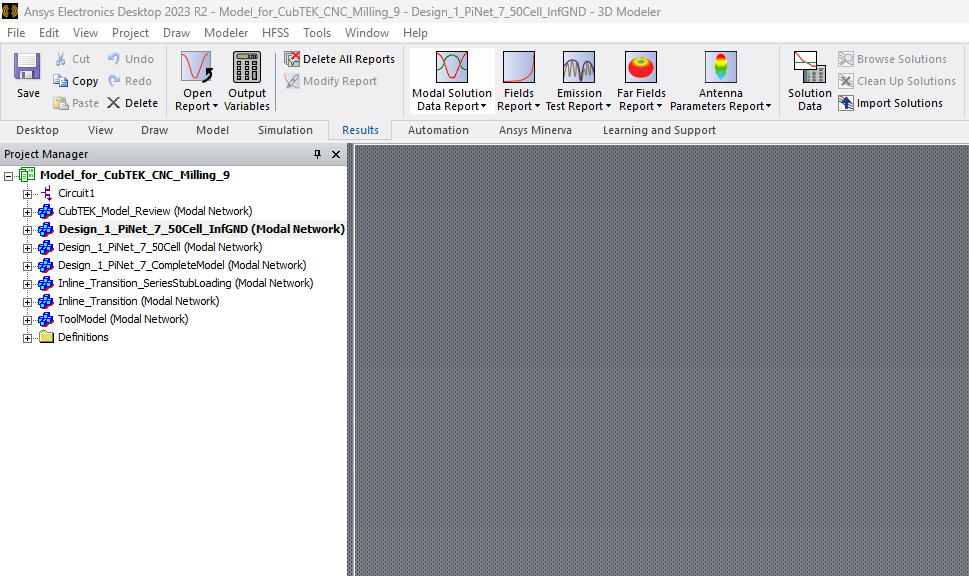969x576 pixels.
Task: Expand Design_1_PiNet_7_50Cell_InfGND node
Action: pyautogui.click(x=27, y=230)
